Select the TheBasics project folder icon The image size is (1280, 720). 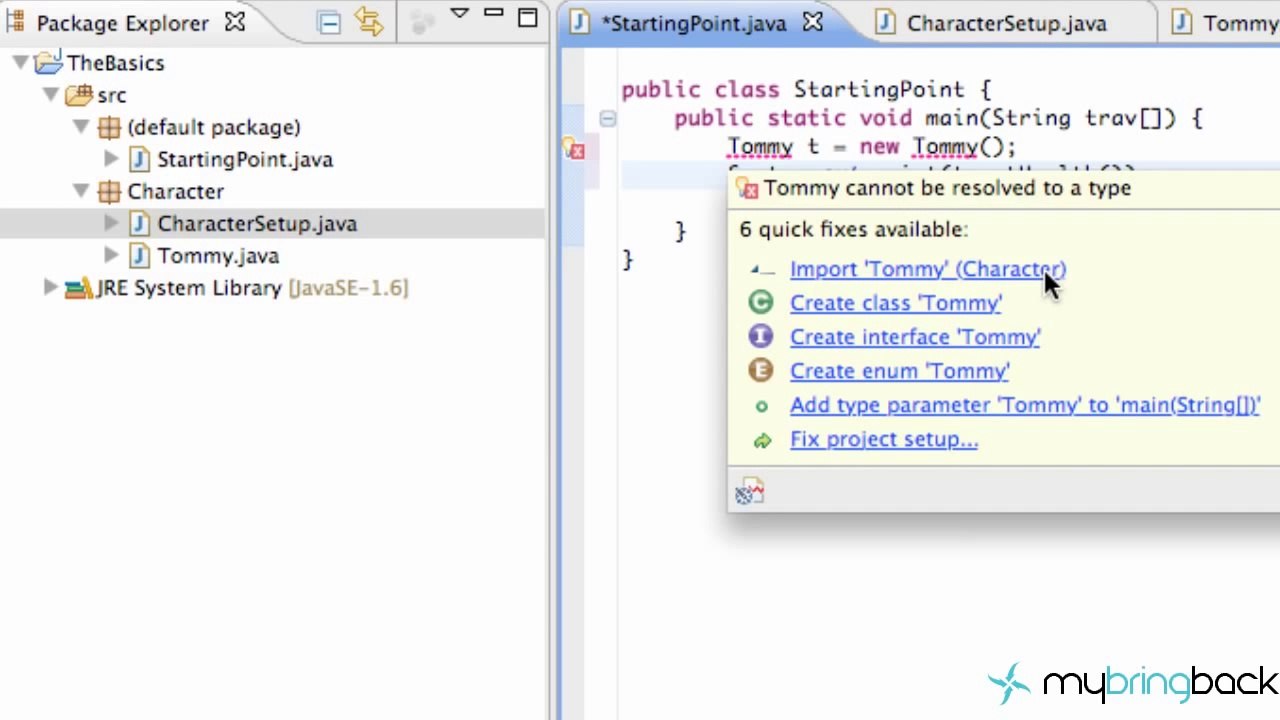click(x=48, y=63)
